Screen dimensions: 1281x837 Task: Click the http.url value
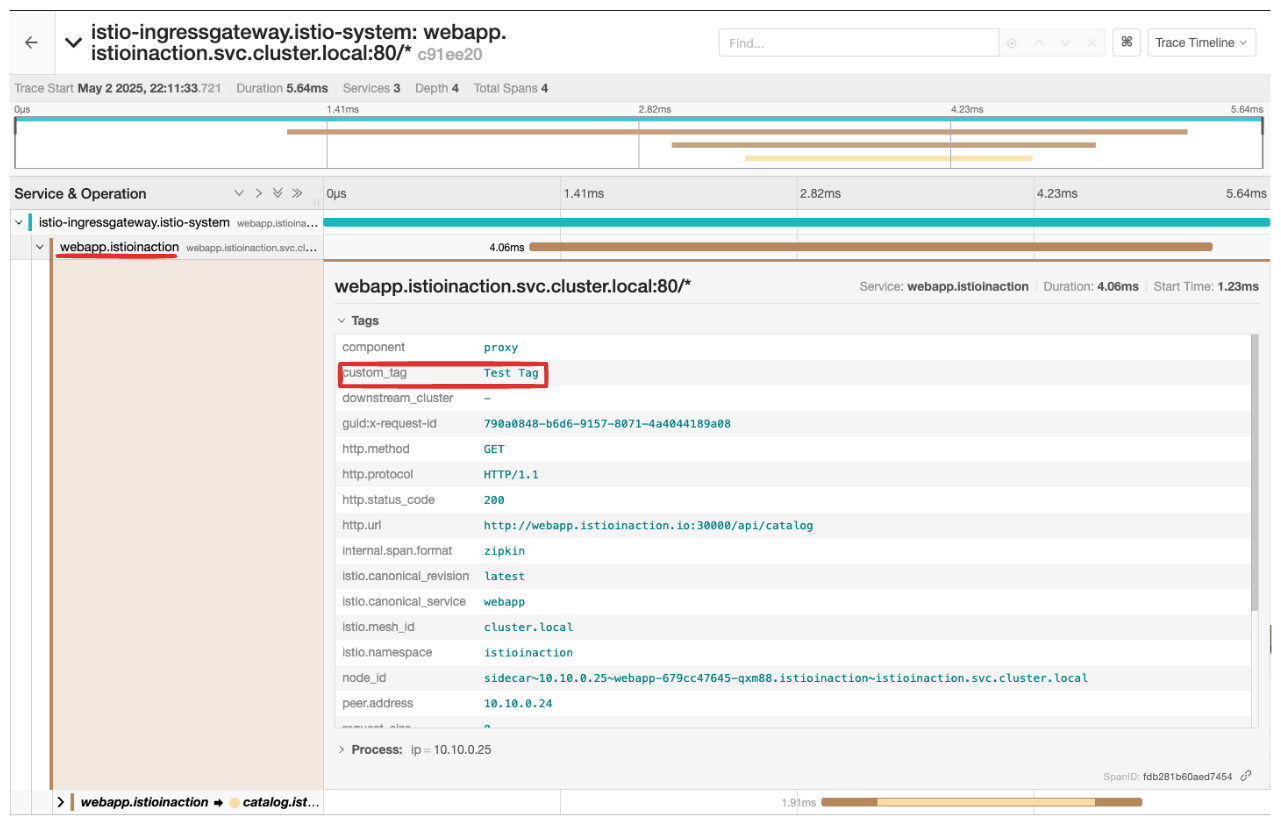tap(648, 525)
